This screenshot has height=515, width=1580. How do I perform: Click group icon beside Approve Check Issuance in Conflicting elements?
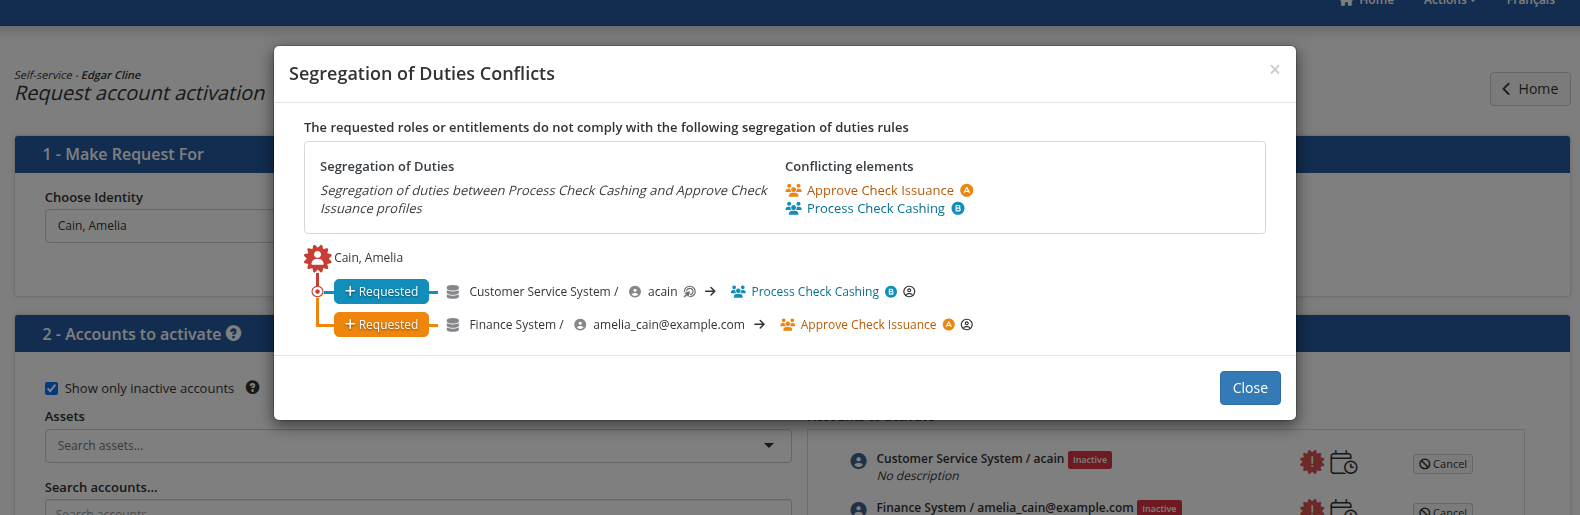click(793, 190)
